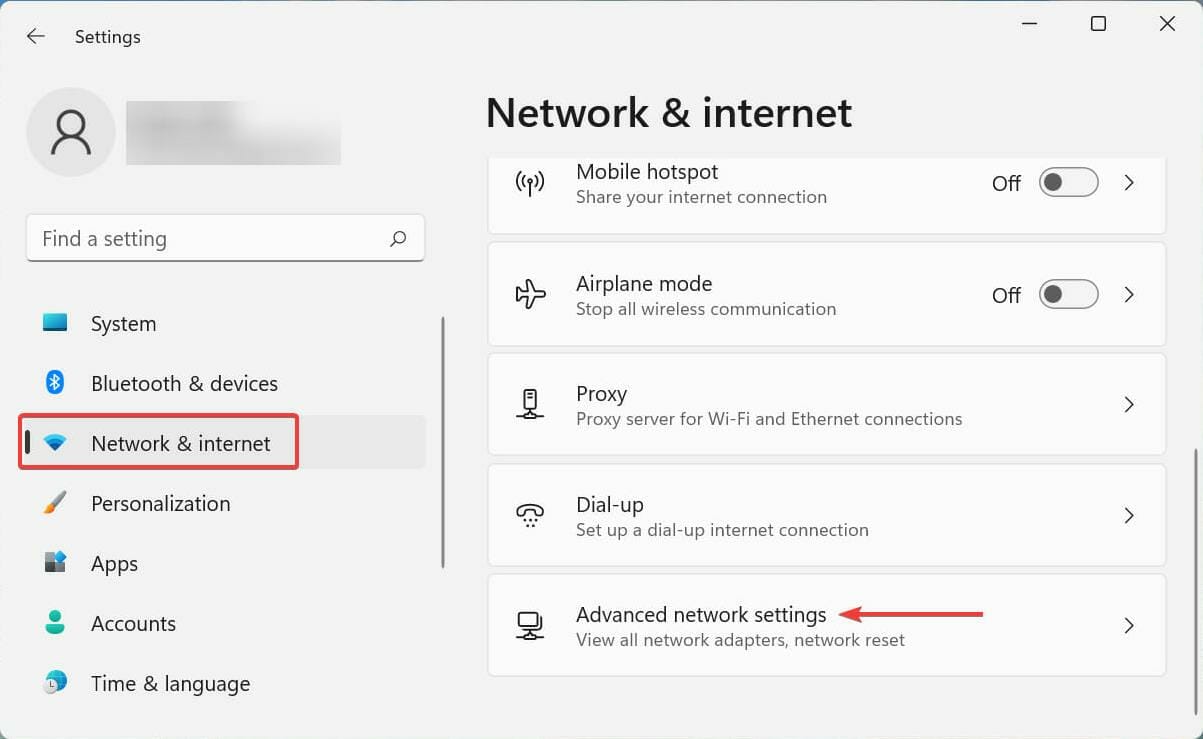Enable Airplane mode
Screen dimensions: 1203x739
1067,294
